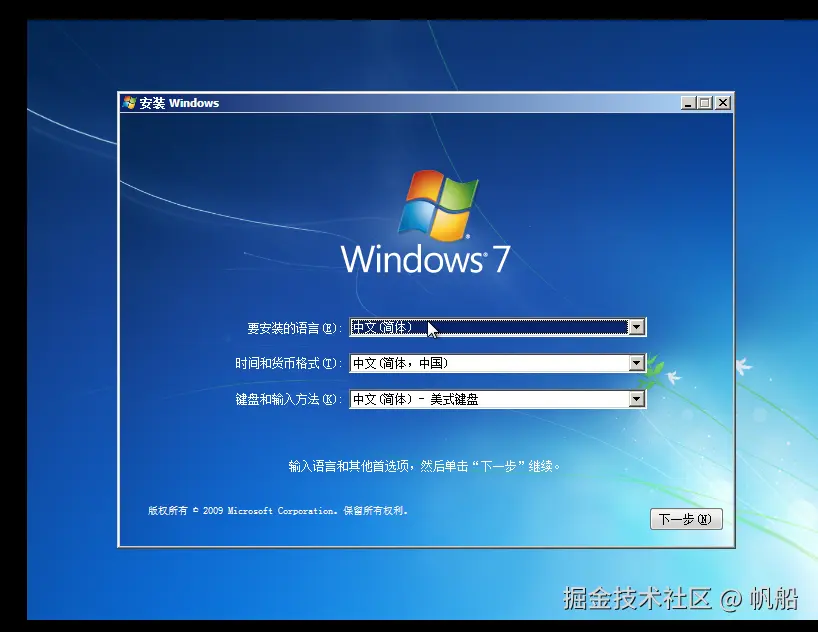Viewport: 818px width, 632px height.
Task: Click the 输入语言和其他首选项 instruction text
Action: [424, 466]
